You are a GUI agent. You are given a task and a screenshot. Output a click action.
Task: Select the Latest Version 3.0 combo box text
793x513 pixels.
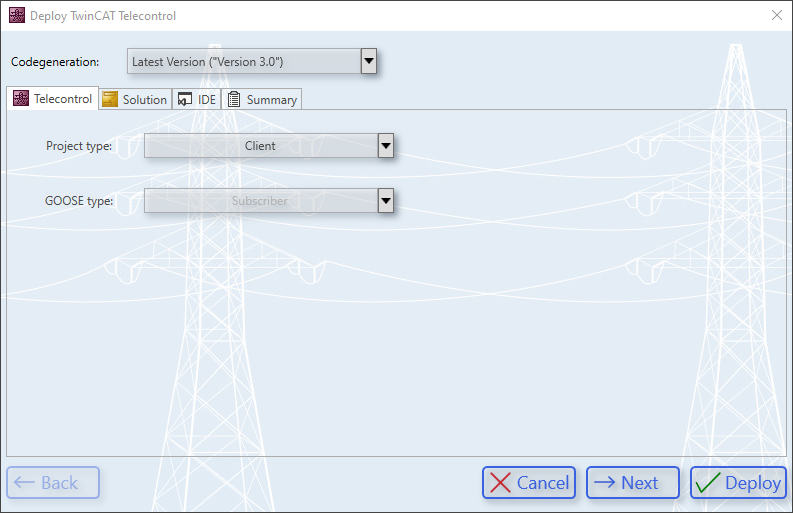pos(207,62)
